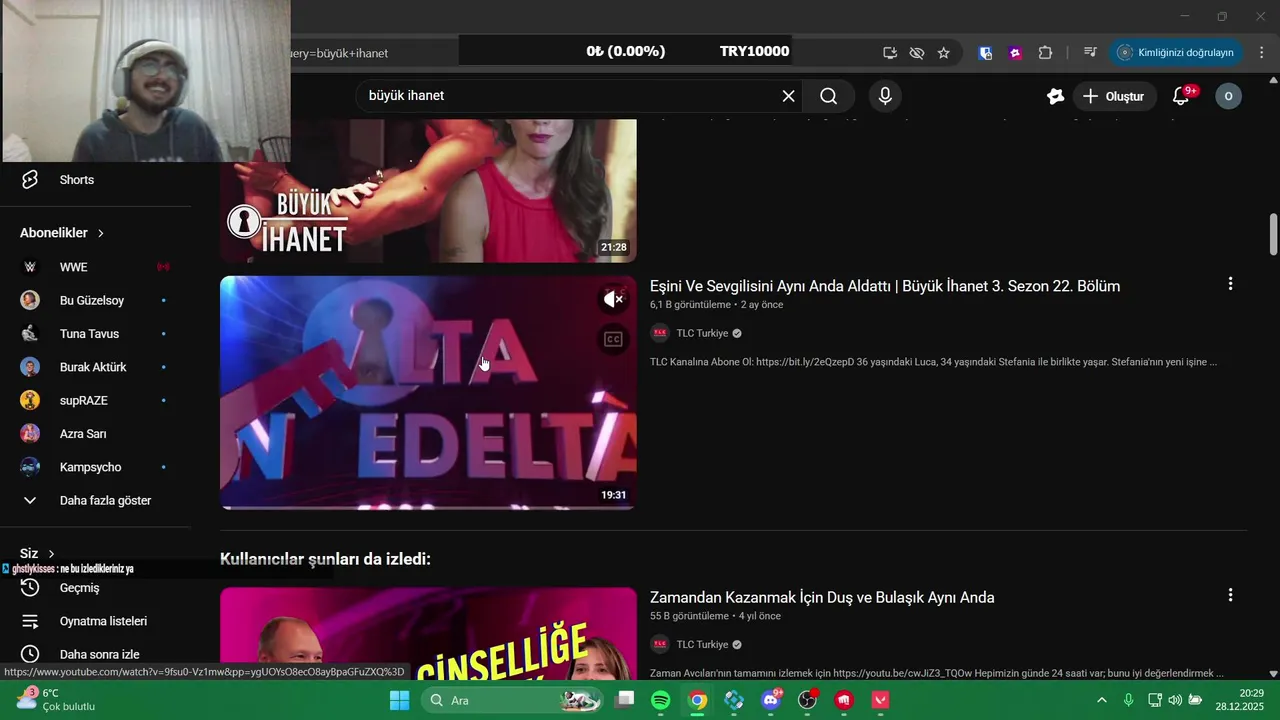The width and height of the screenshot is (1280, 720).
Task: Click the Oluştur create button
Action: click(1114, 96)
